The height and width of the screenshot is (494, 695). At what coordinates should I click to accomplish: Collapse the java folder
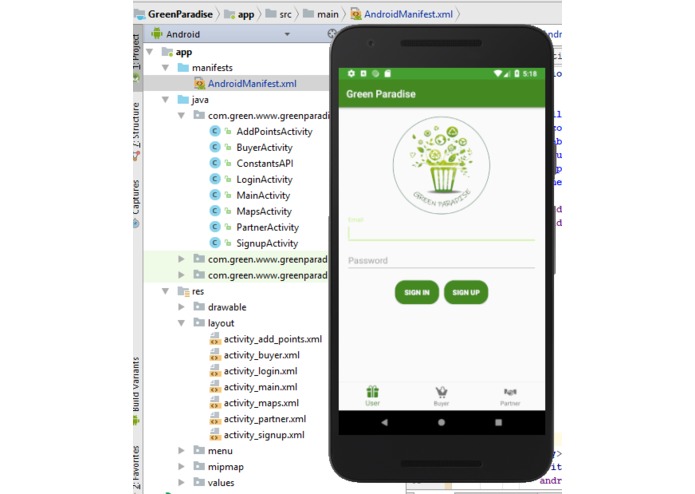[166, 100]
